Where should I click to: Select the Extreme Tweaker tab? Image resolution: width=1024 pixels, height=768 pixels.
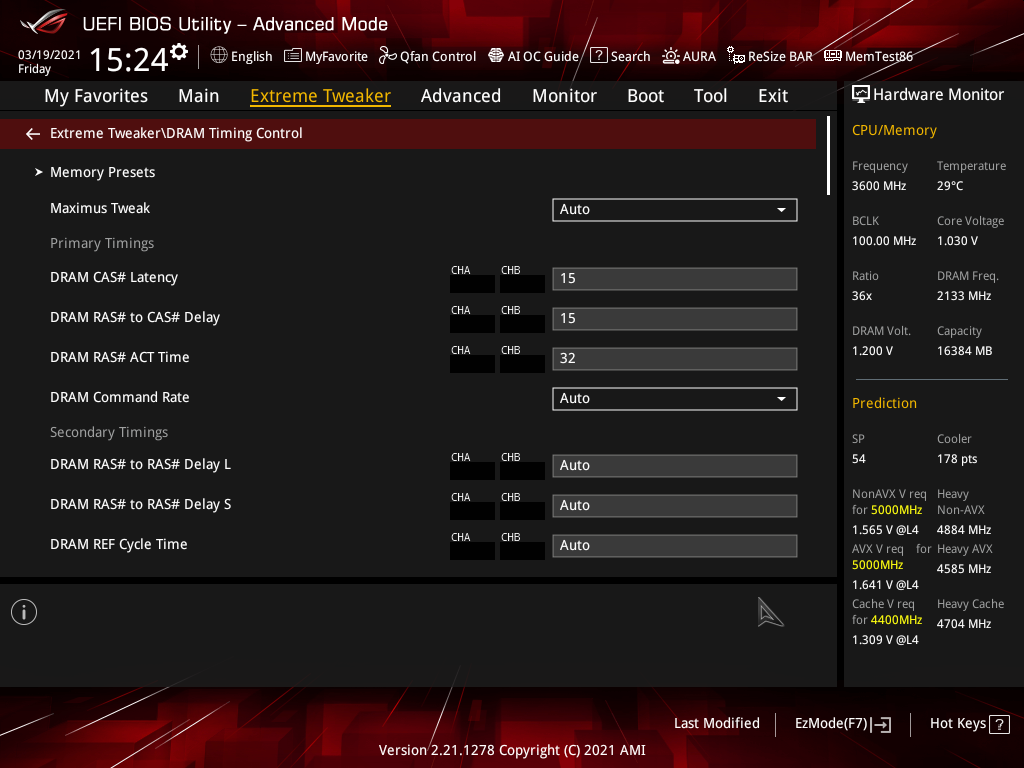tap(321, 96)
